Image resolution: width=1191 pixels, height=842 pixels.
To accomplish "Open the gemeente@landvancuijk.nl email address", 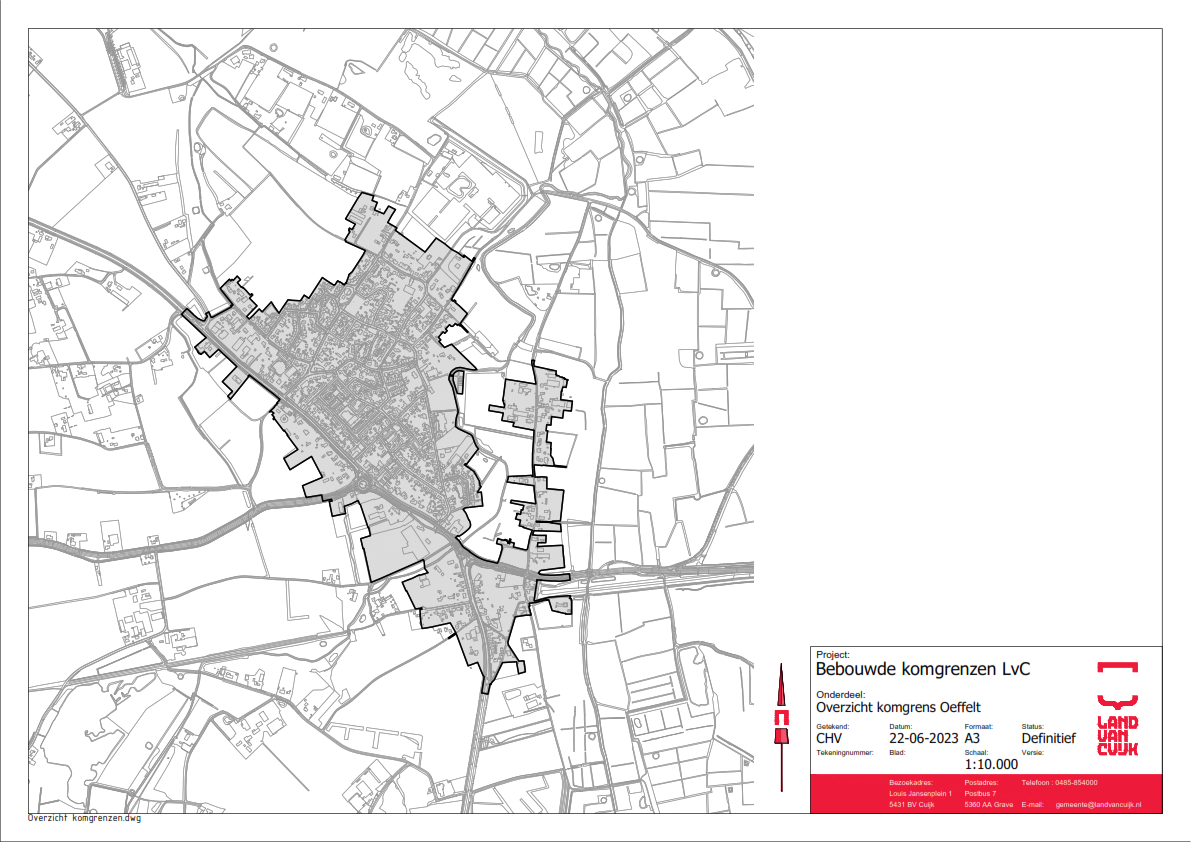I will 1098,805.
